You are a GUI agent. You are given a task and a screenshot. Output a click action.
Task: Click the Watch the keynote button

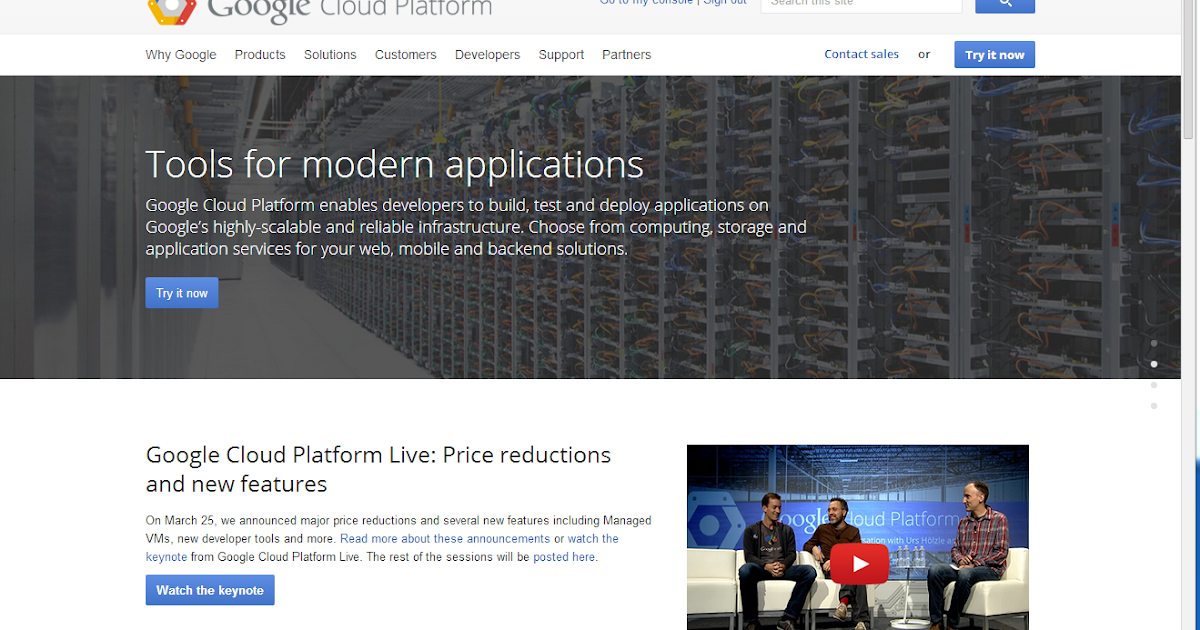pyautogui.click(x=210, y=590)
